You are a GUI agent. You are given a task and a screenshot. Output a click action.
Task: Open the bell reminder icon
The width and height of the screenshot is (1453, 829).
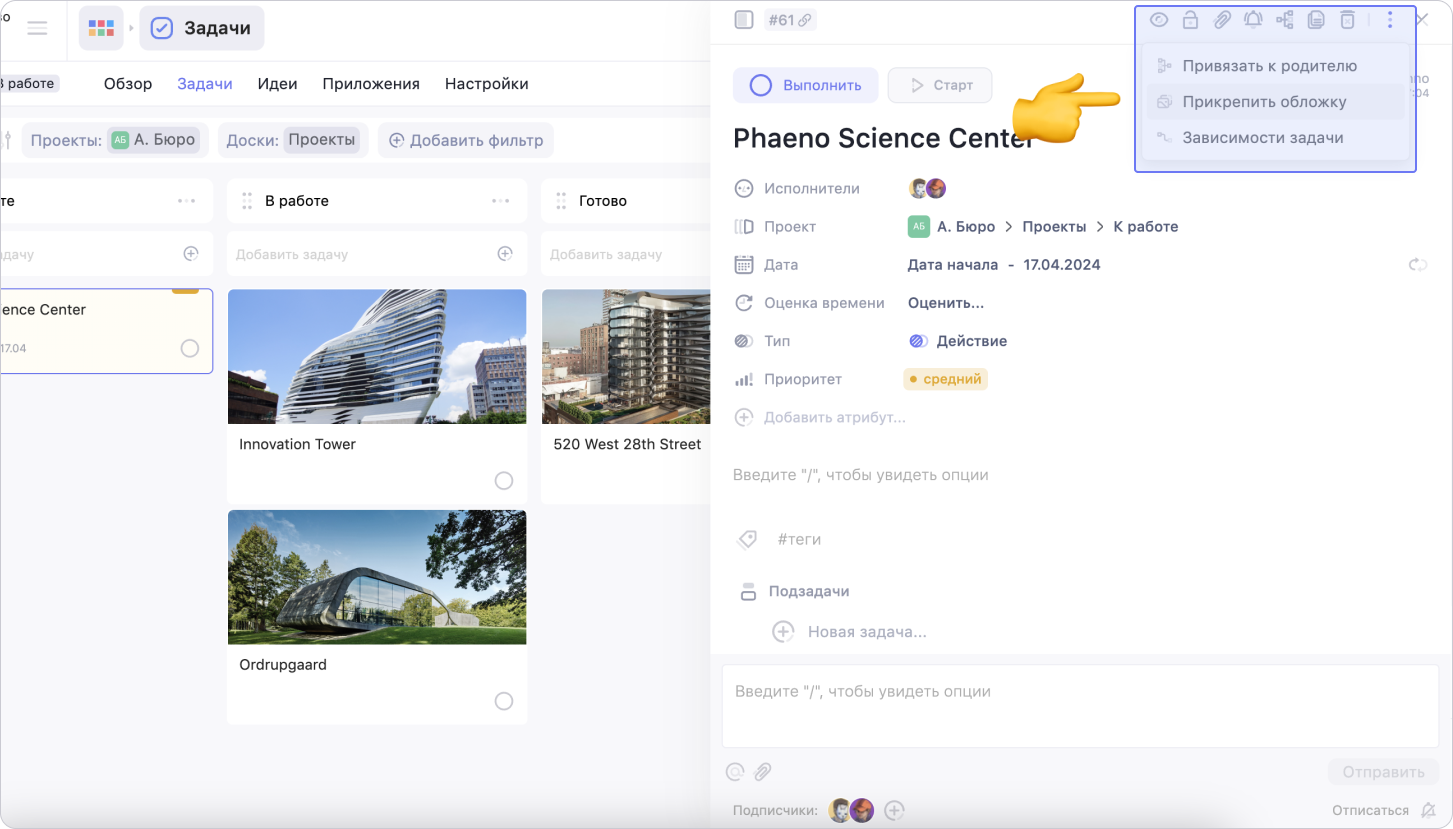point(1253,20)
